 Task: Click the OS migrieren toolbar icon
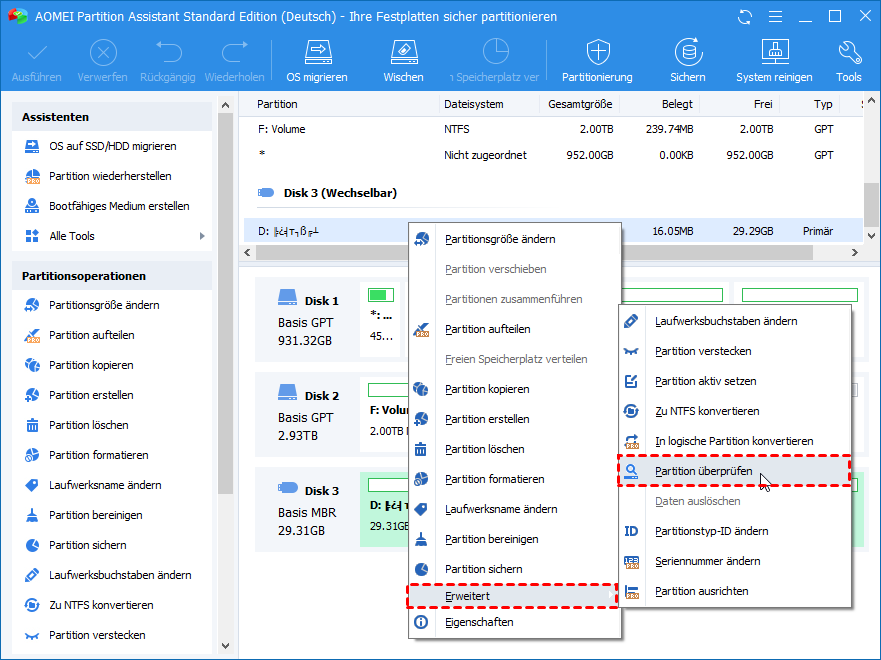click(x=317, y=53)
